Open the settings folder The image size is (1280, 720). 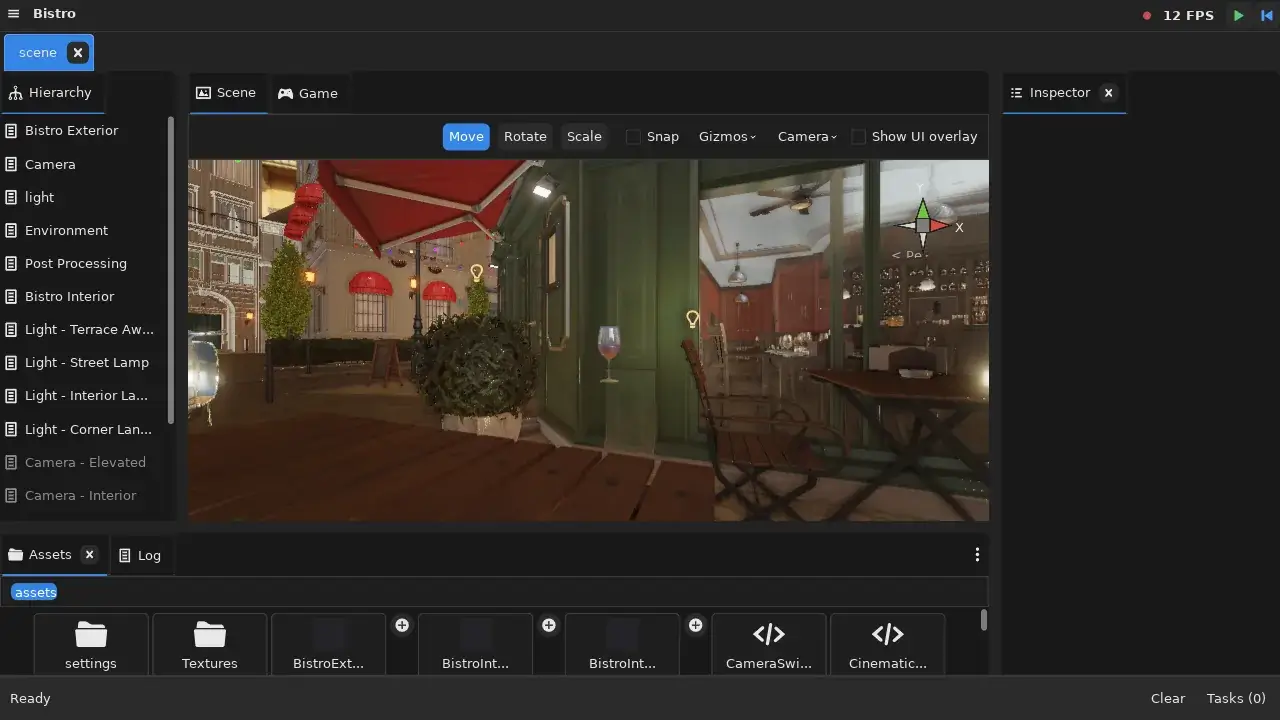pyautogui.click(x=91, y=644)
